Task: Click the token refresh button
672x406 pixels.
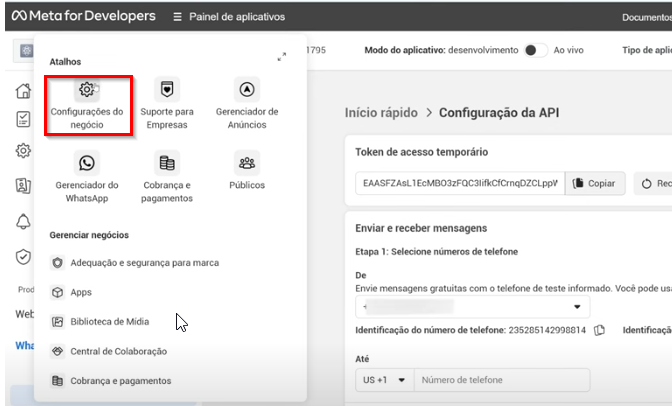Action: coord(653,183)
